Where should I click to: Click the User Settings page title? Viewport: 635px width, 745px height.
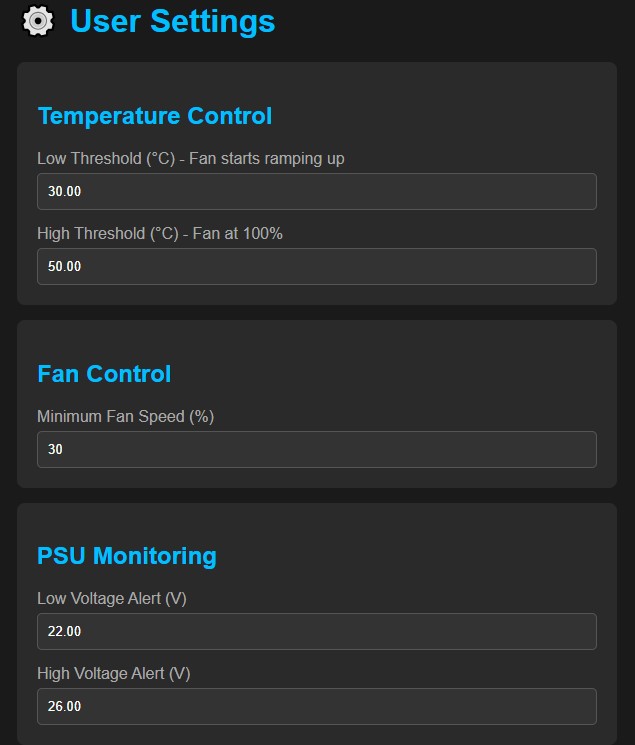click(172, 21)
